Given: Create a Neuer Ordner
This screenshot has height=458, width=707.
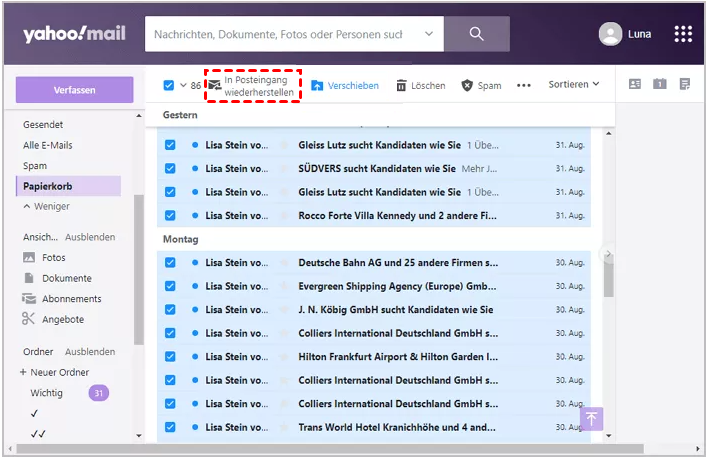Looking at the screenshot, I should [x=60, y=372].
